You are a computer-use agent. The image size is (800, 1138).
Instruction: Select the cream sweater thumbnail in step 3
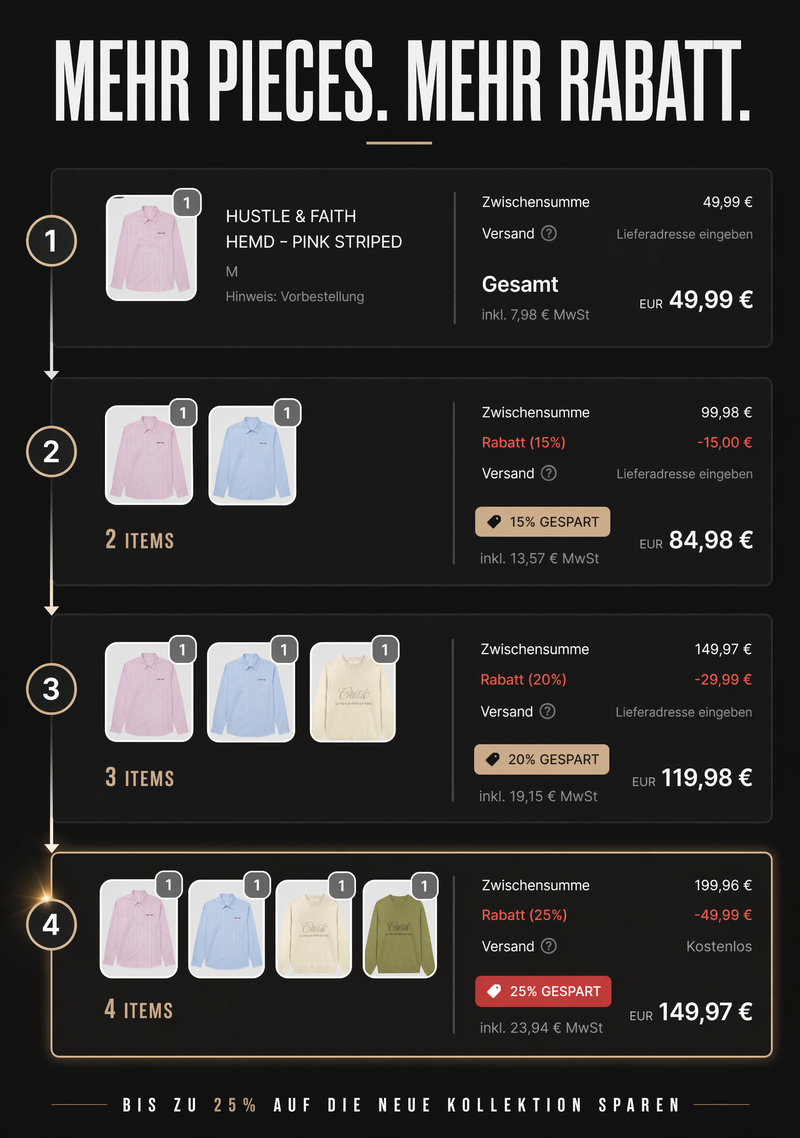[353, 692]
